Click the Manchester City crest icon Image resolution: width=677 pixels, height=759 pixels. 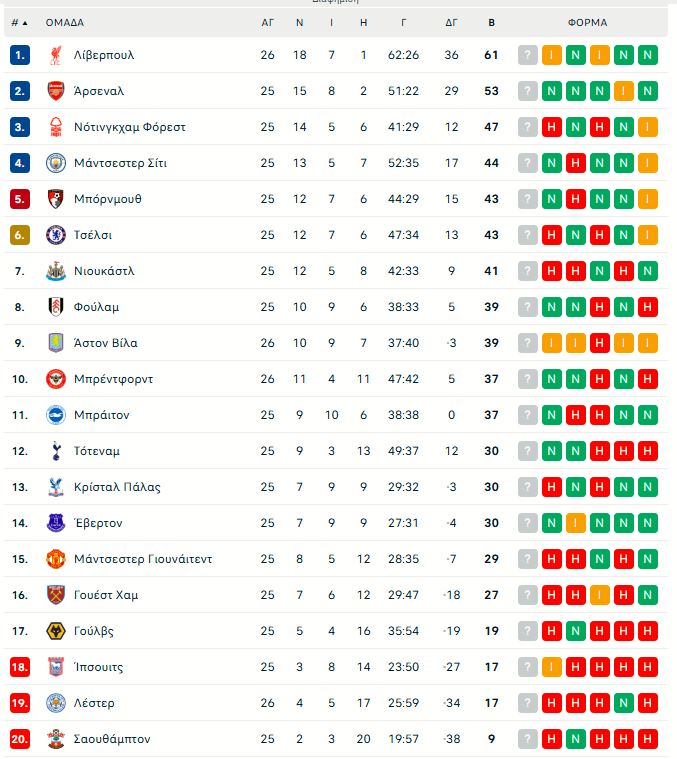[x=56, y=163]
